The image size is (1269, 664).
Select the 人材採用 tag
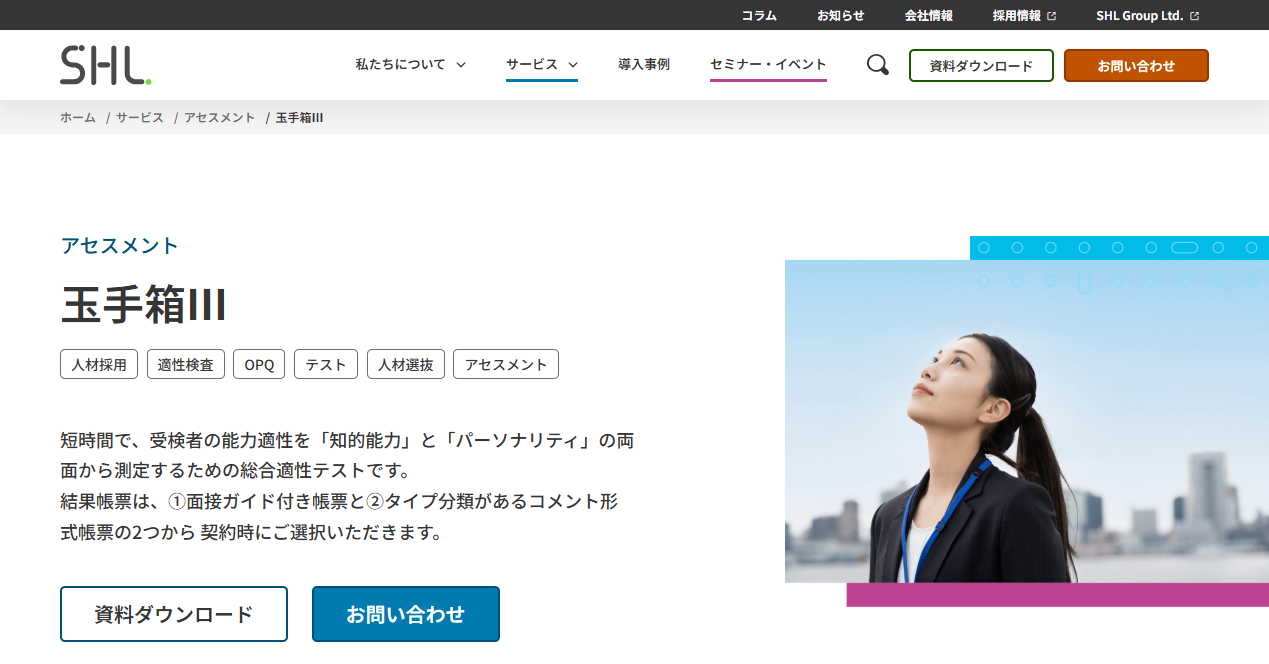click(99, 365)
